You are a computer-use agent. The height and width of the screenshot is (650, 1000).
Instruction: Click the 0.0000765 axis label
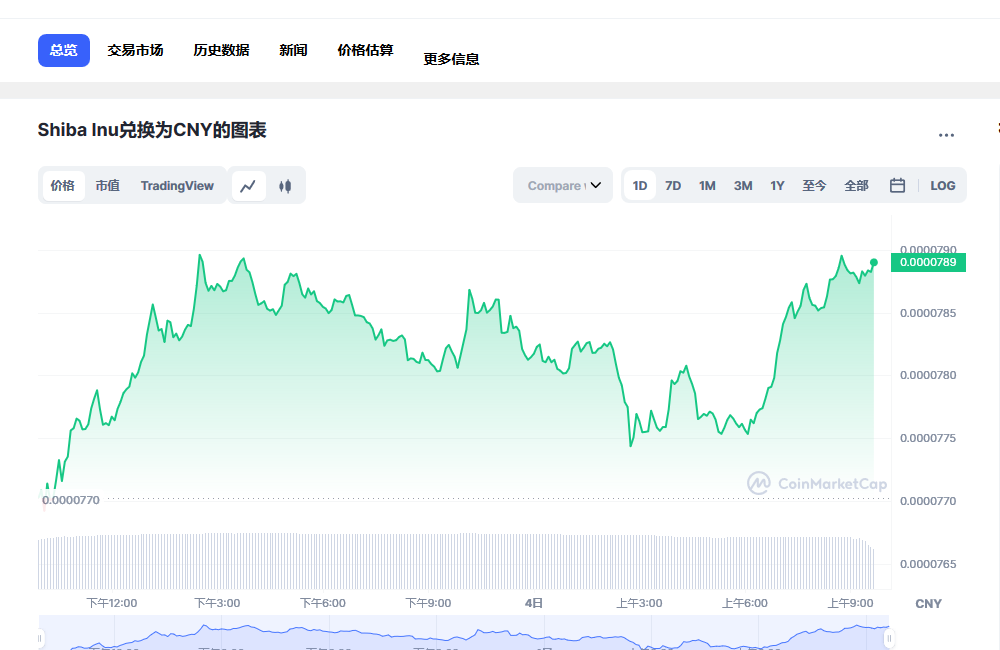(x=928, y=564)
